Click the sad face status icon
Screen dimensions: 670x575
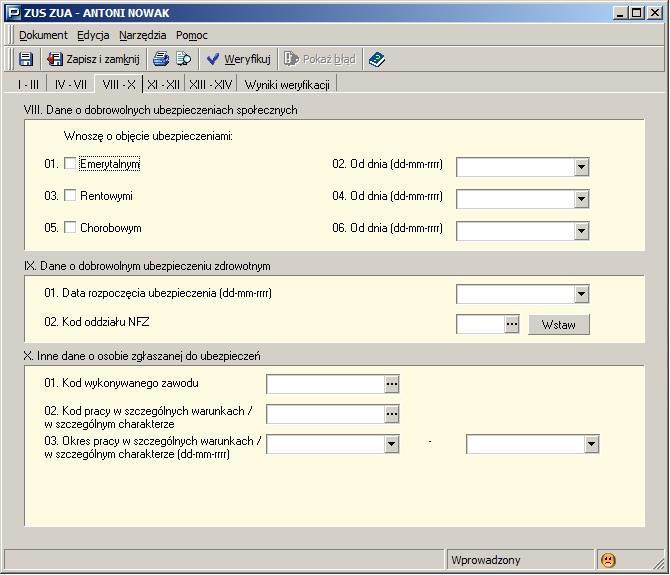click(x=608, y=560)
